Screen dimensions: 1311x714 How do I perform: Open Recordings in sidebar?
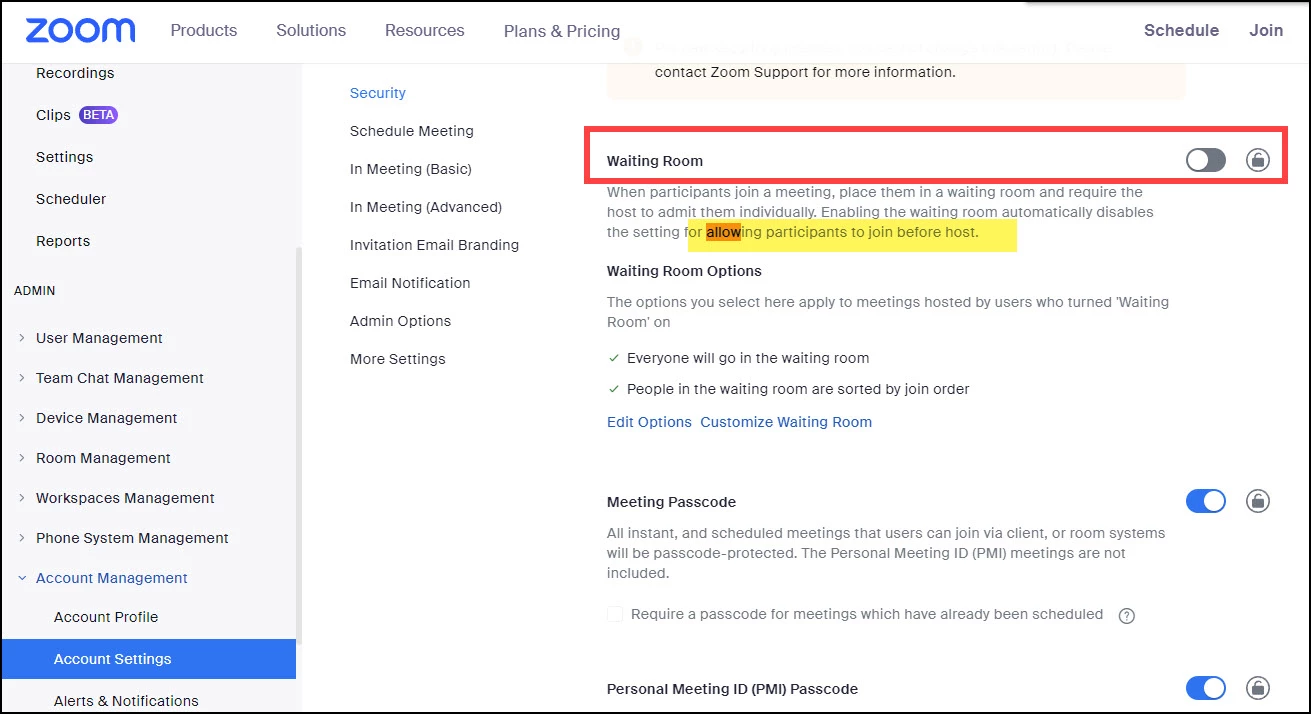[75, 73]
